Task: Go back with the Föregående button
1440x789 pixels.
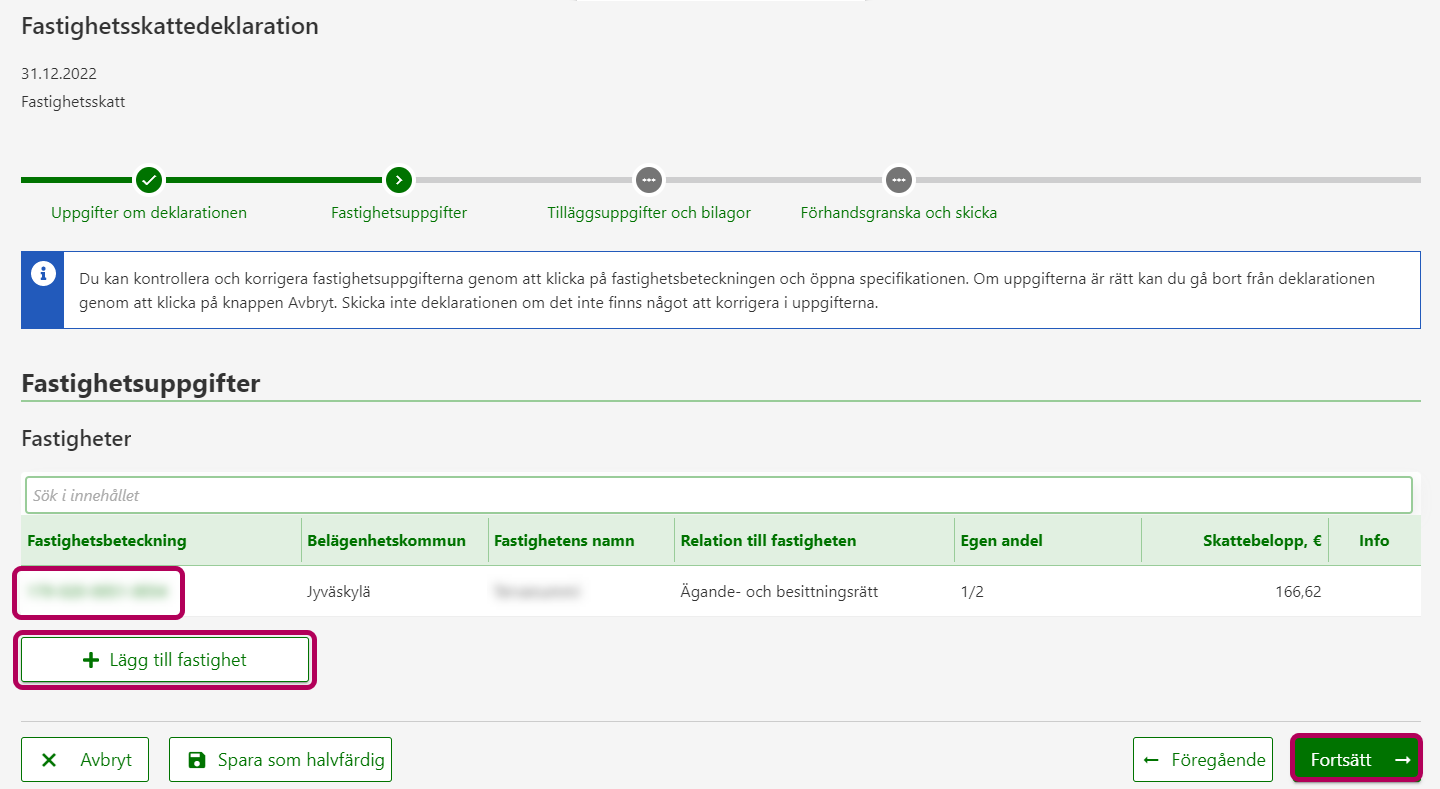Action: tap(1203, 760)
